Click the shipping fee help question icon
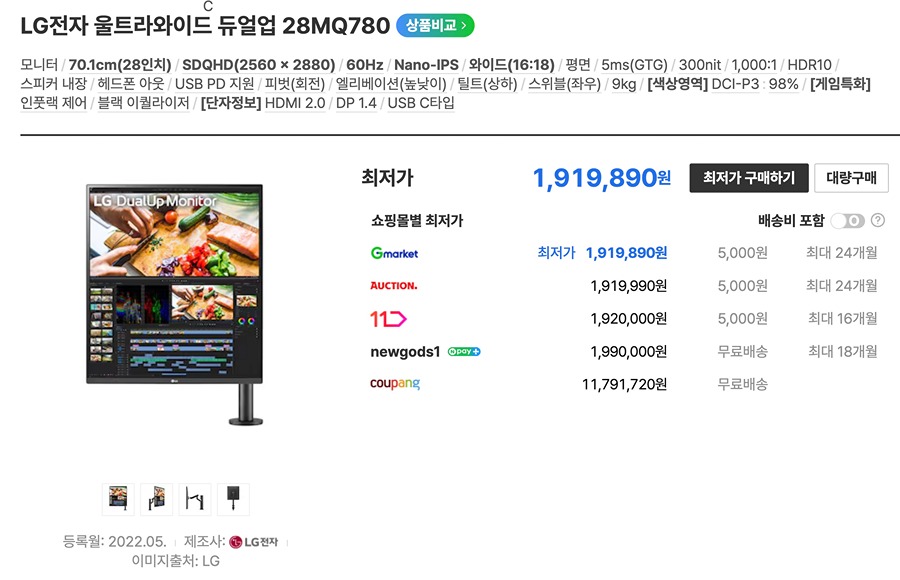 coord(878,221)
